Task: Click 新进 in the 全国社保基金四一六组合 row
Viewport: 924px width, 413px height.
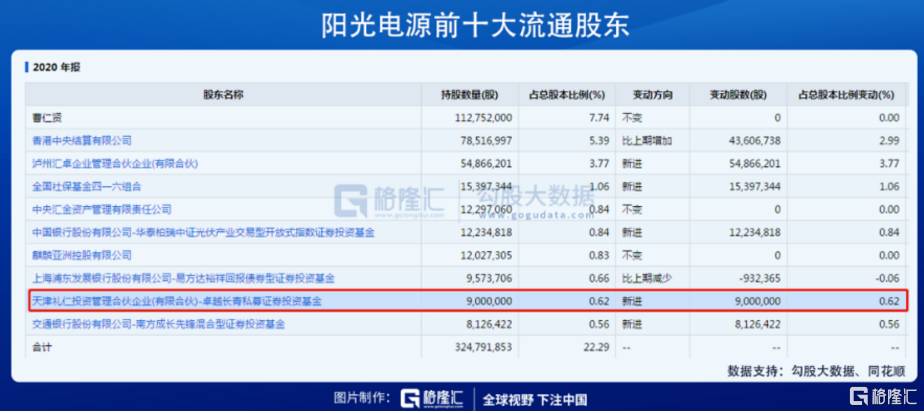Action: pyautogui.click(x=631, y=187)
